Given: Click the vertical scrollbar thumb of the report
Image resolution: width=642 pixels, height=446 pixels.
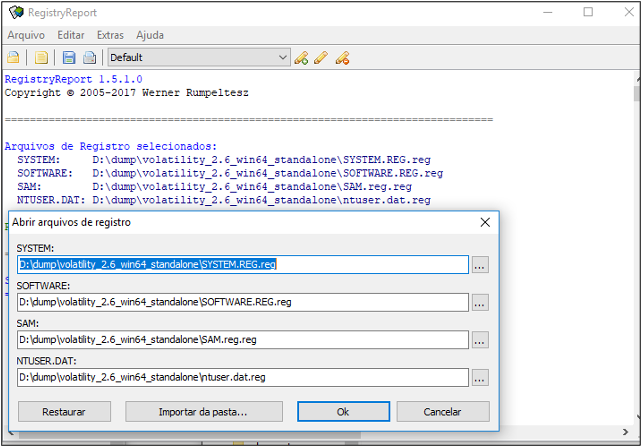Looking at the screenshot, I should point(637,93).
